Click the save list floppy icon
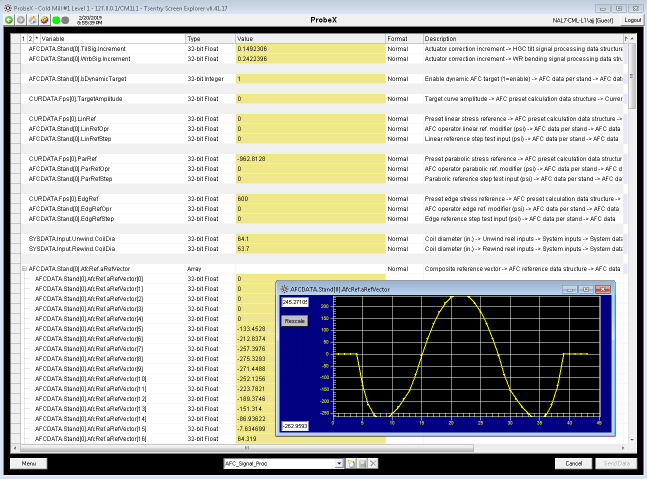This screenshot has width=647, height=479. [x=362, y=464]
